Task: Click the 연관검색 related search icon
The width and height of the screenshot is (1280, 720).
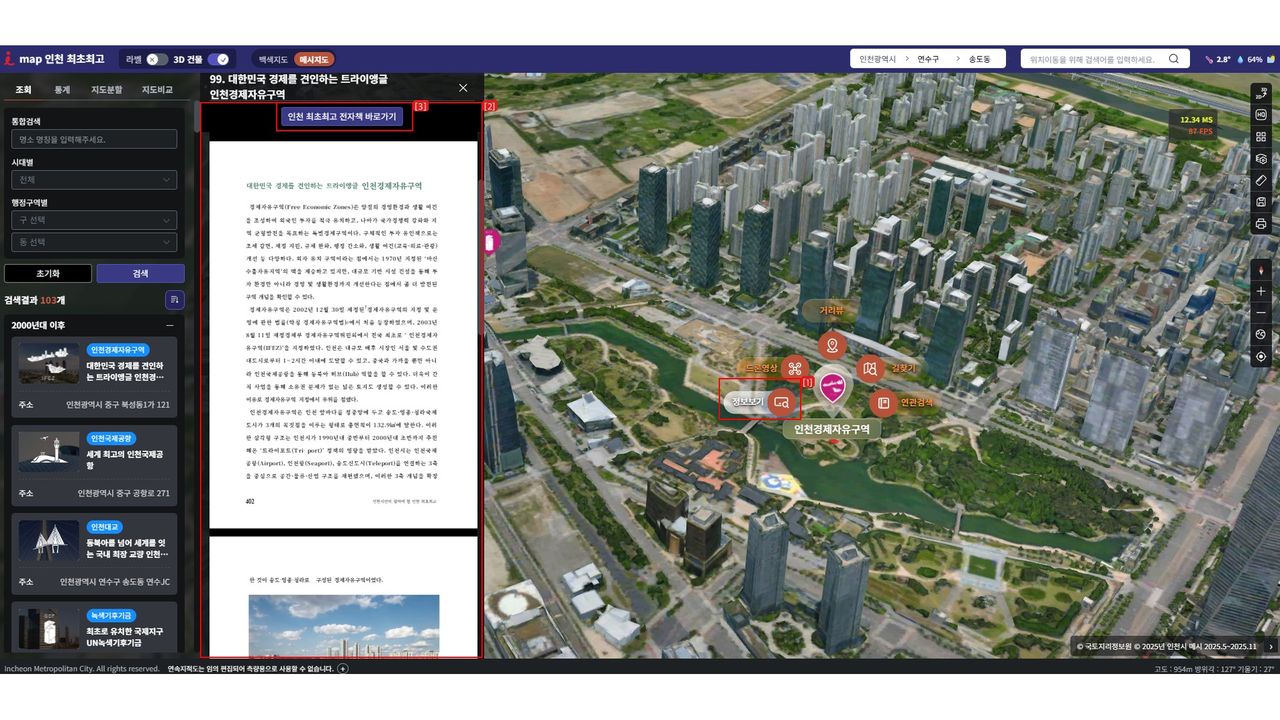Action: [883, 403]
